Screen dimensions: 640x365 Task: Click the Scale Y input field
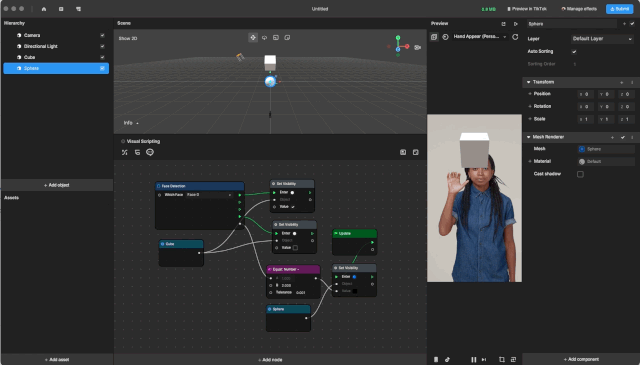(x=606, y=119)
